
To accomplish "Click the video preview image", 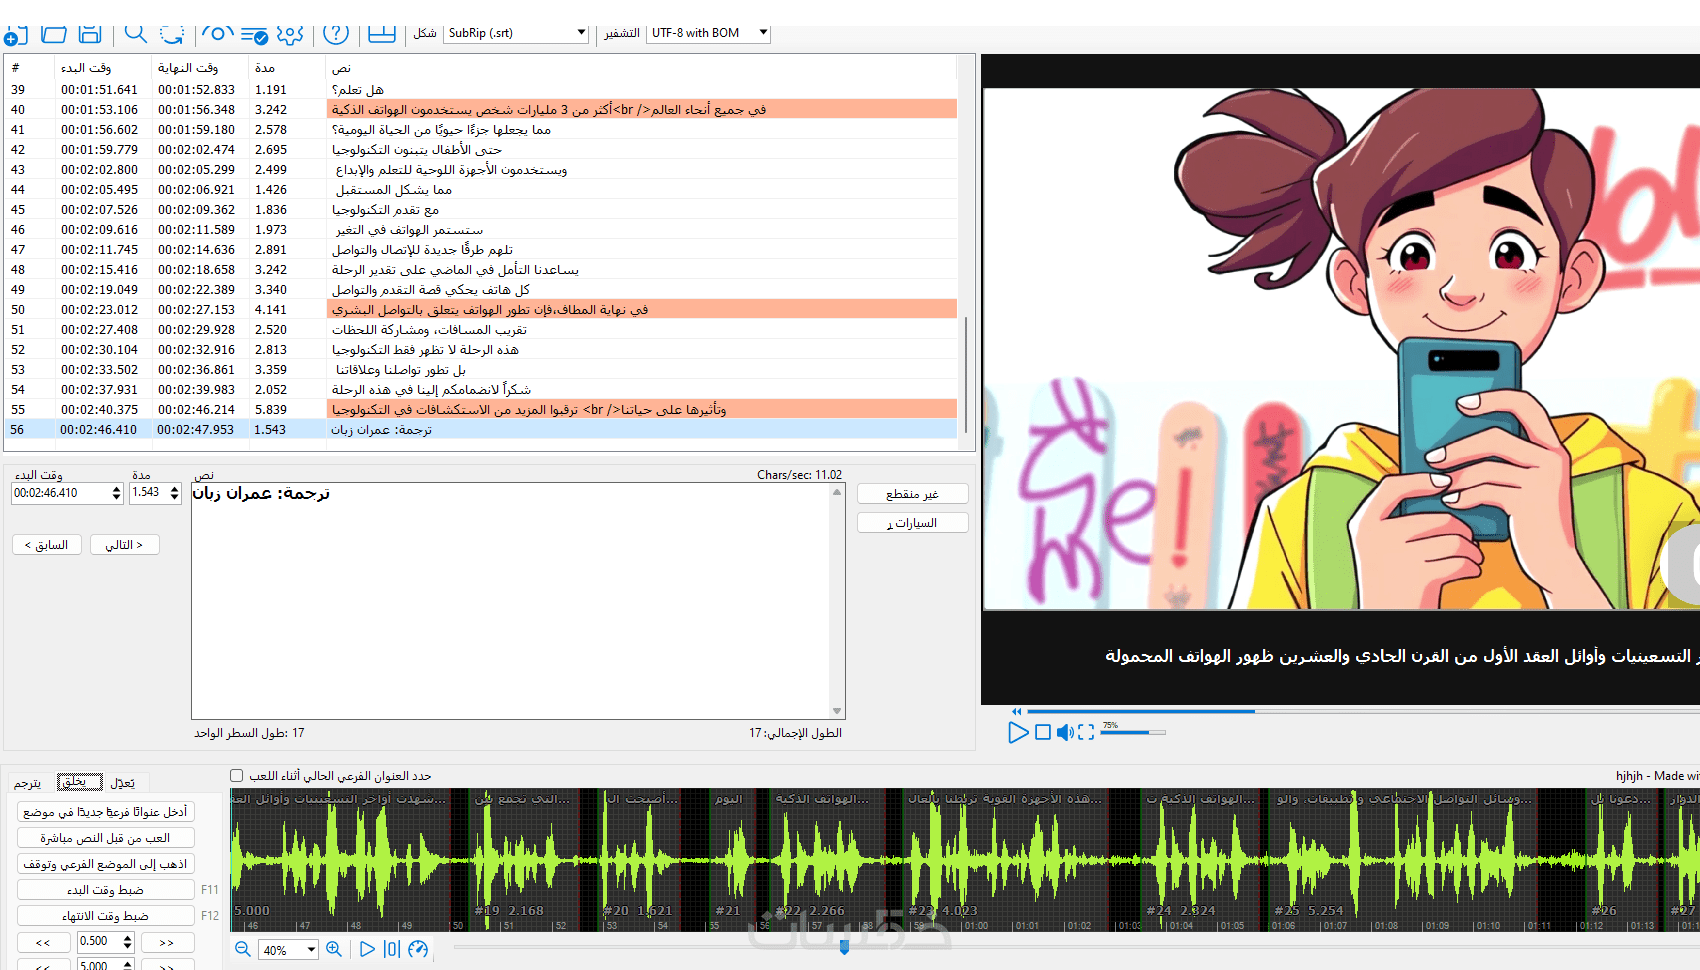I will click(x=1341, y=349).
